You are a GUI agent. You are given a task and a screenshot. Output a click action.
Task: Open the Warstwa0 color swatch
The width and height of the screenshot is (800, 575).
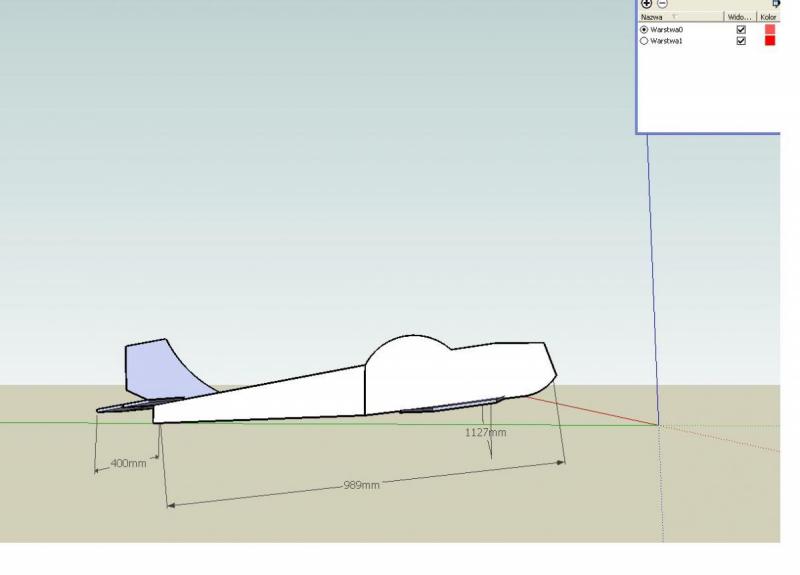click(x=770, y=30)
